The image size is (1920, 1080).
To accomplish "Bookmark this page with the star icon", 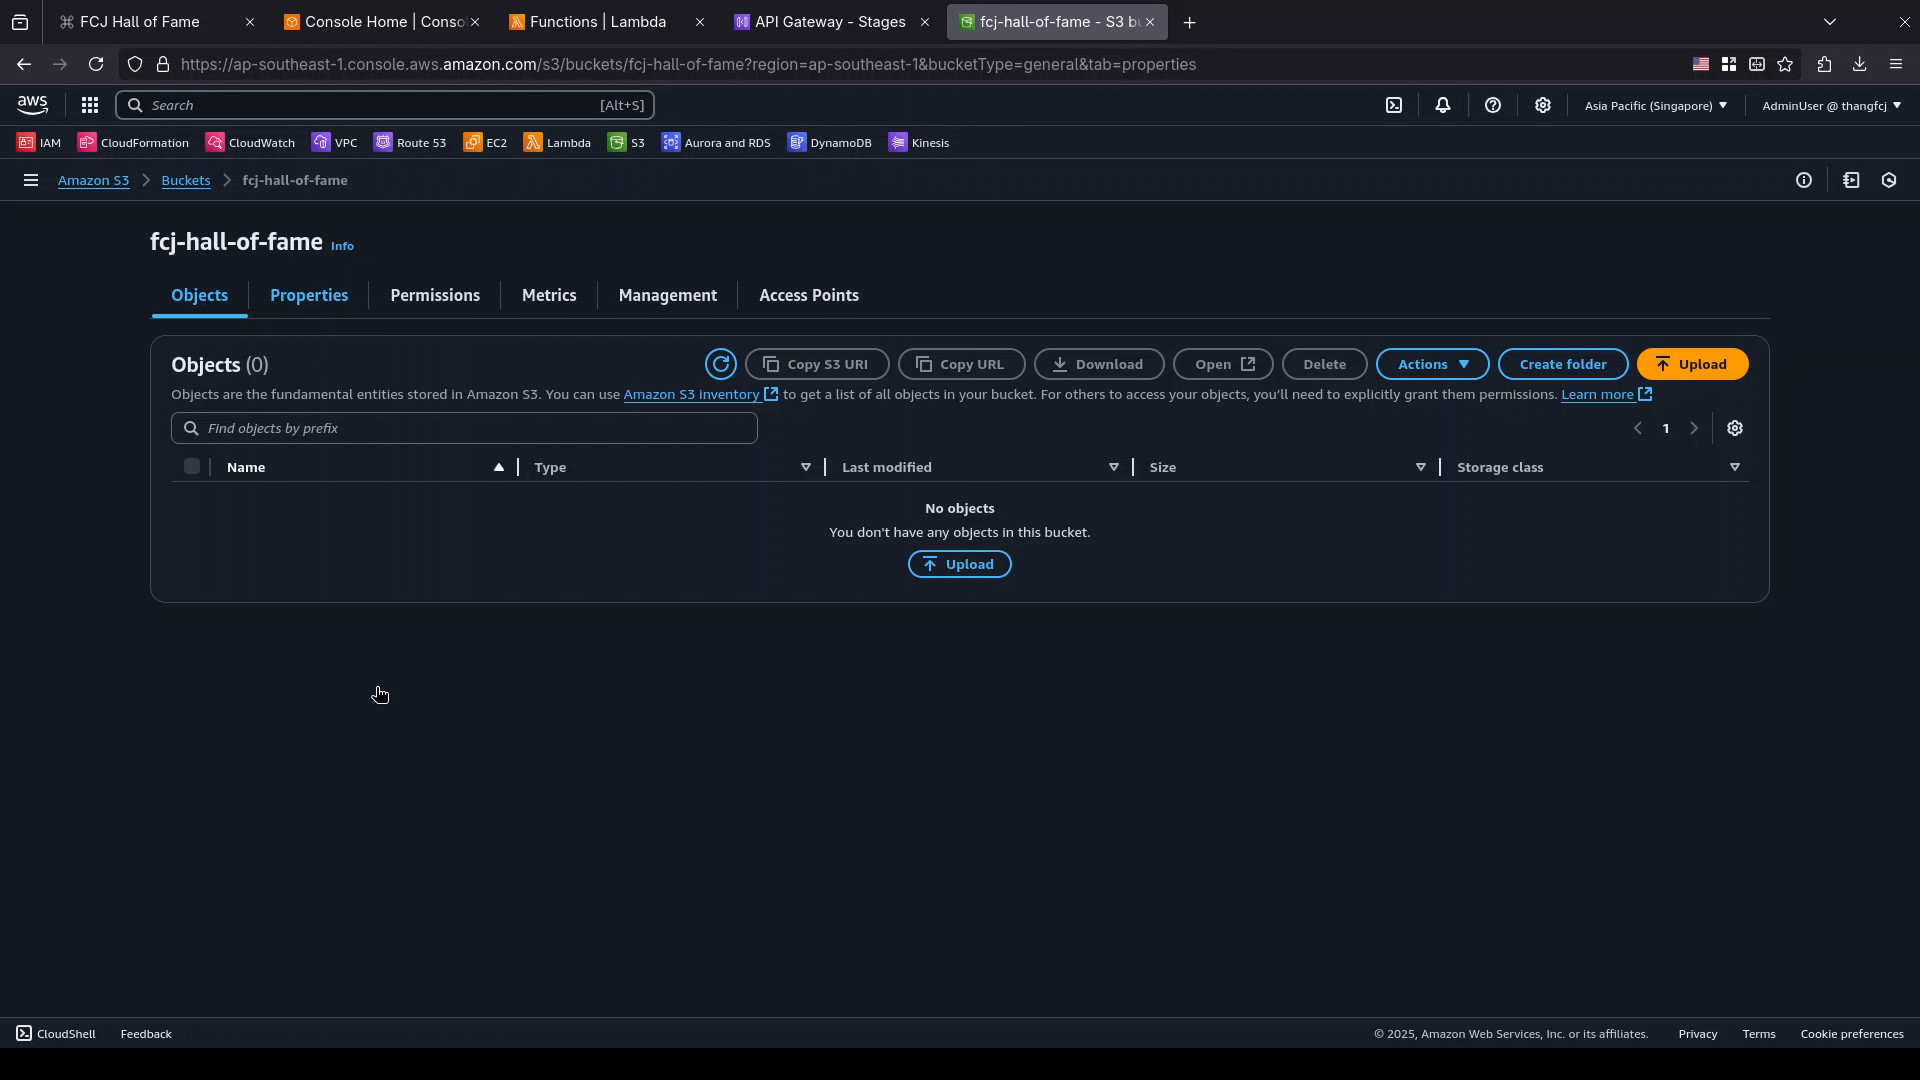I will point(1785,64).
